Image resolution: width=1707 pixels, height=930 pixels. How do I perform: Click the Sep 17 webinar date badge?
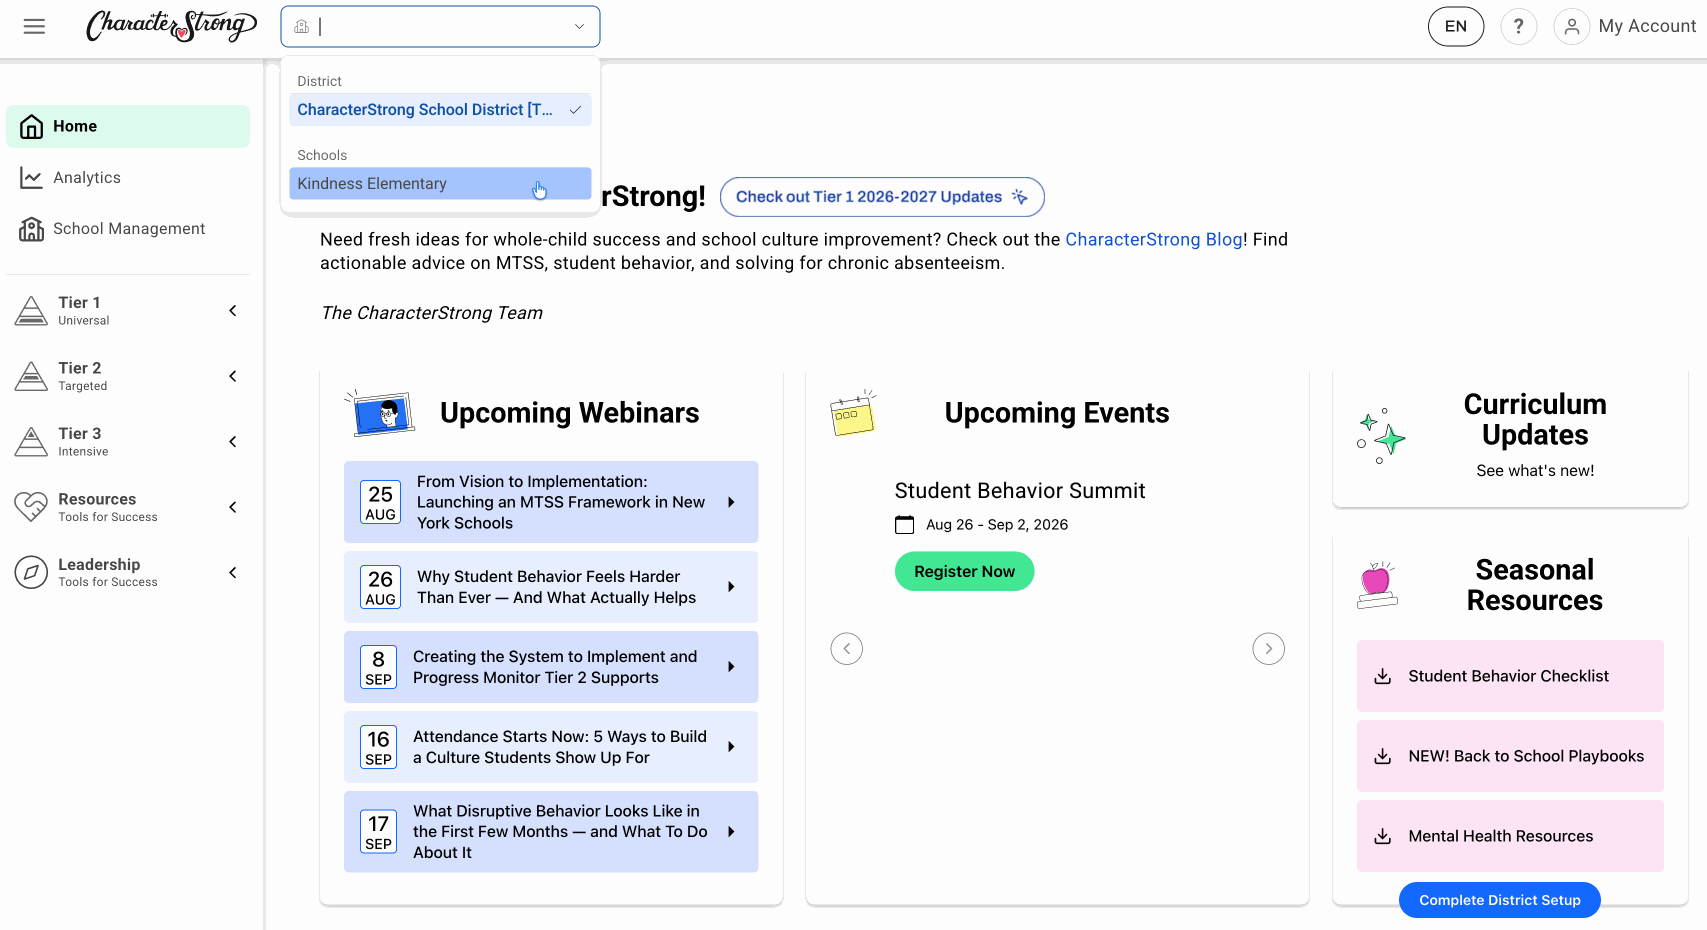379,832
